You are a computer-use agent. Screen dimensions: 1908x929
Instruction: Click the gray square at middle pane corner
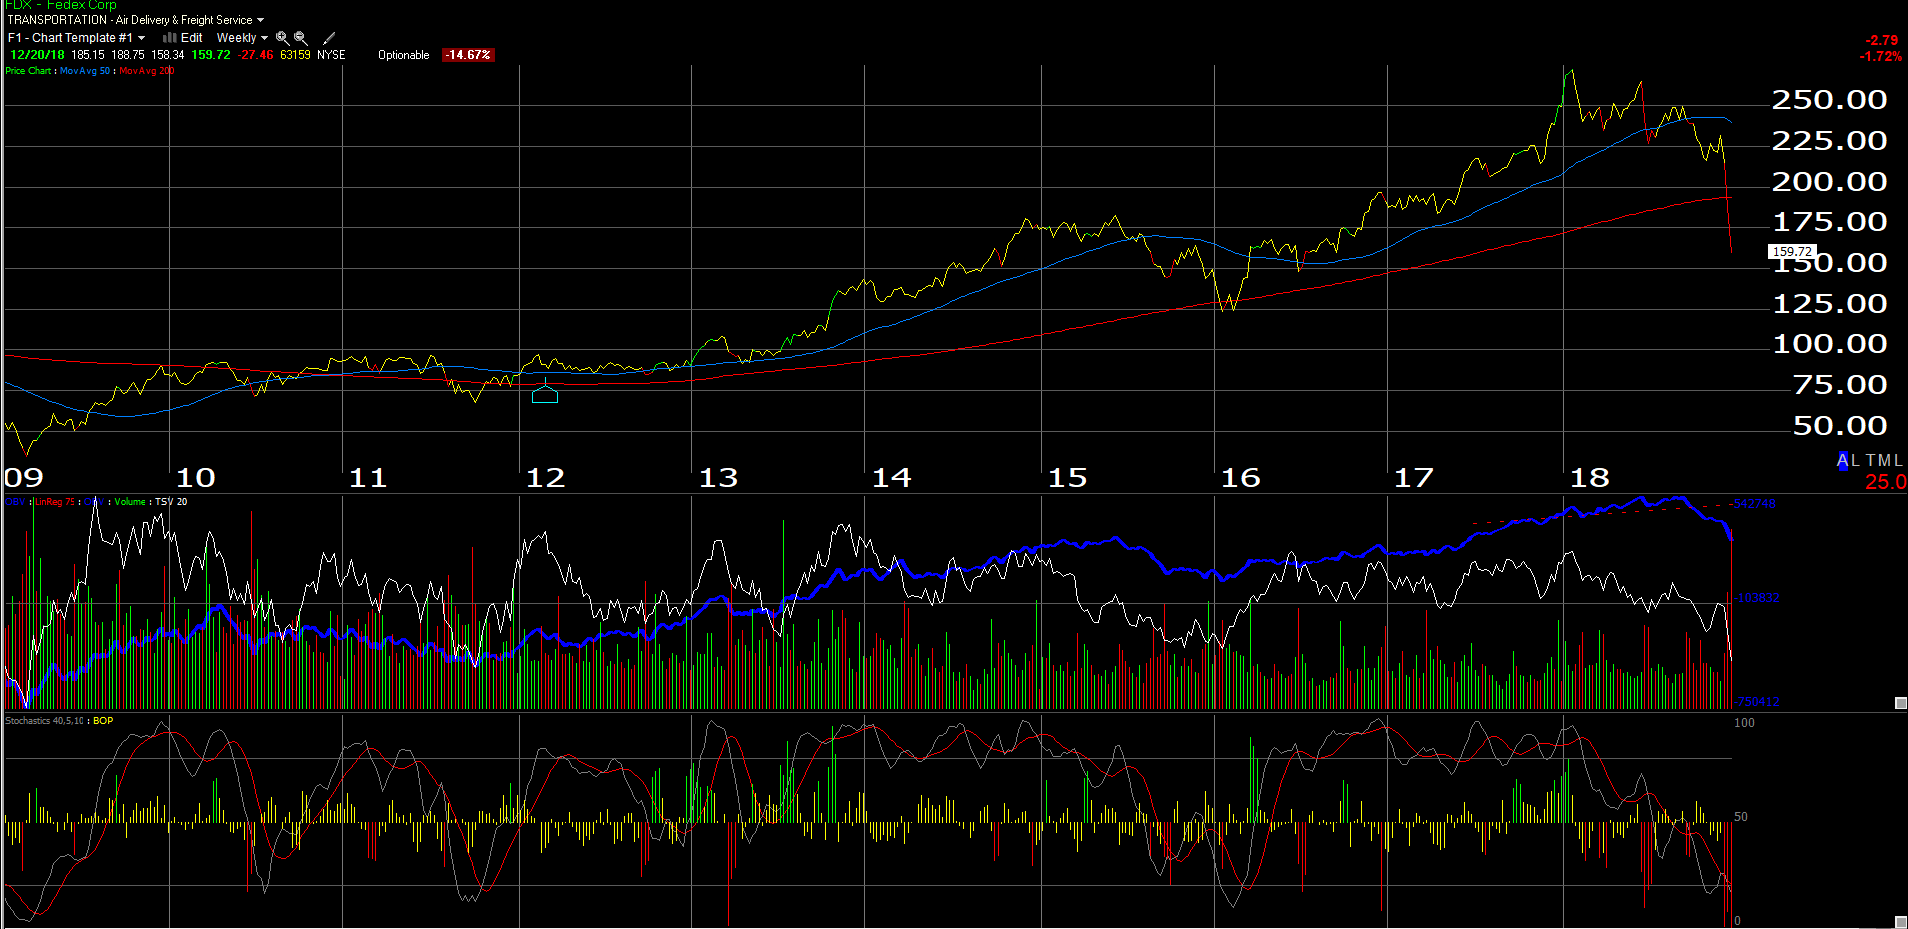[1901, 703]
